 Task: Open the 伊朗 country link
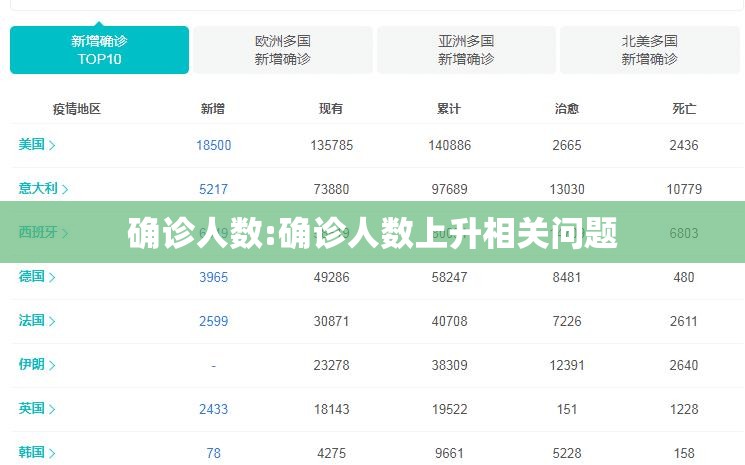pyautogui.click(x=31, y=364)
